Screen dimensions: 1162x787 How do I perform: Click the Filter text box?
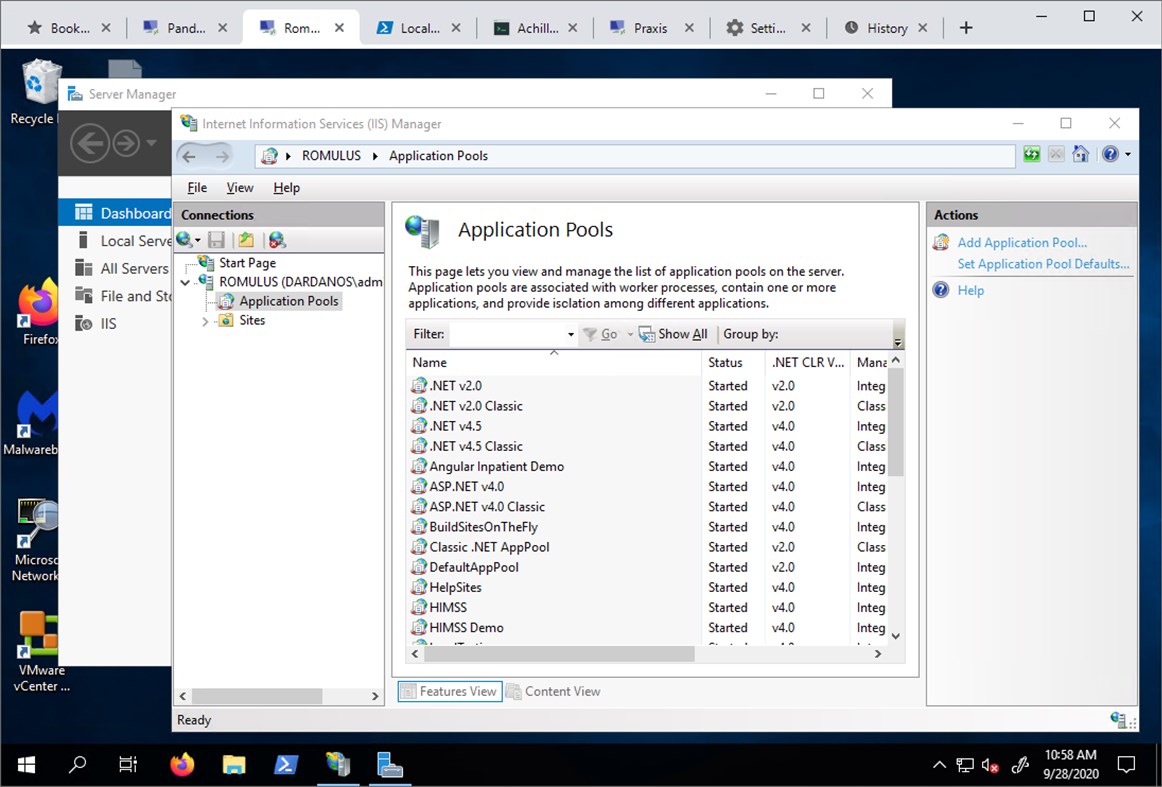[x=507, y=334]
